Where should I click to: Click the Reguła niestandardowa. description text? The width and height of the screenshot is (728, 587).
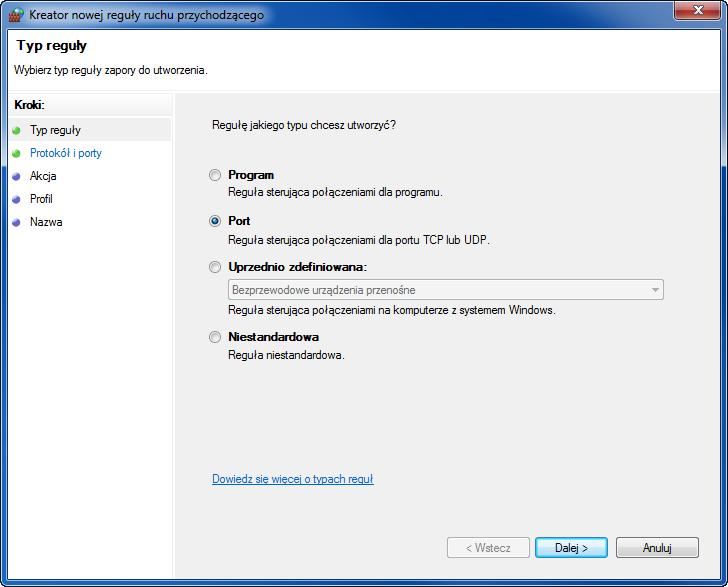(286, 355)
